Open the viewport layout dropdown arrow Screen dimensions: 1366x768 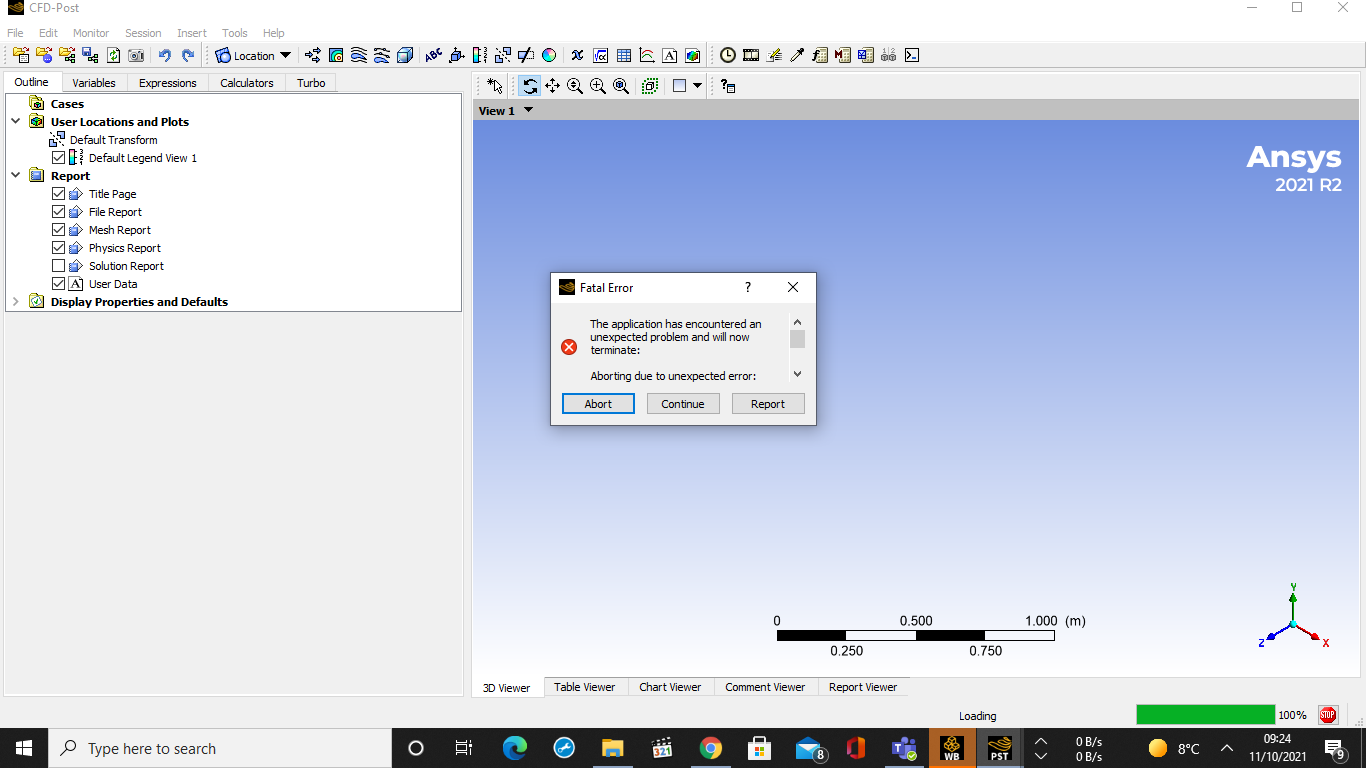click(x=697, y=86)
